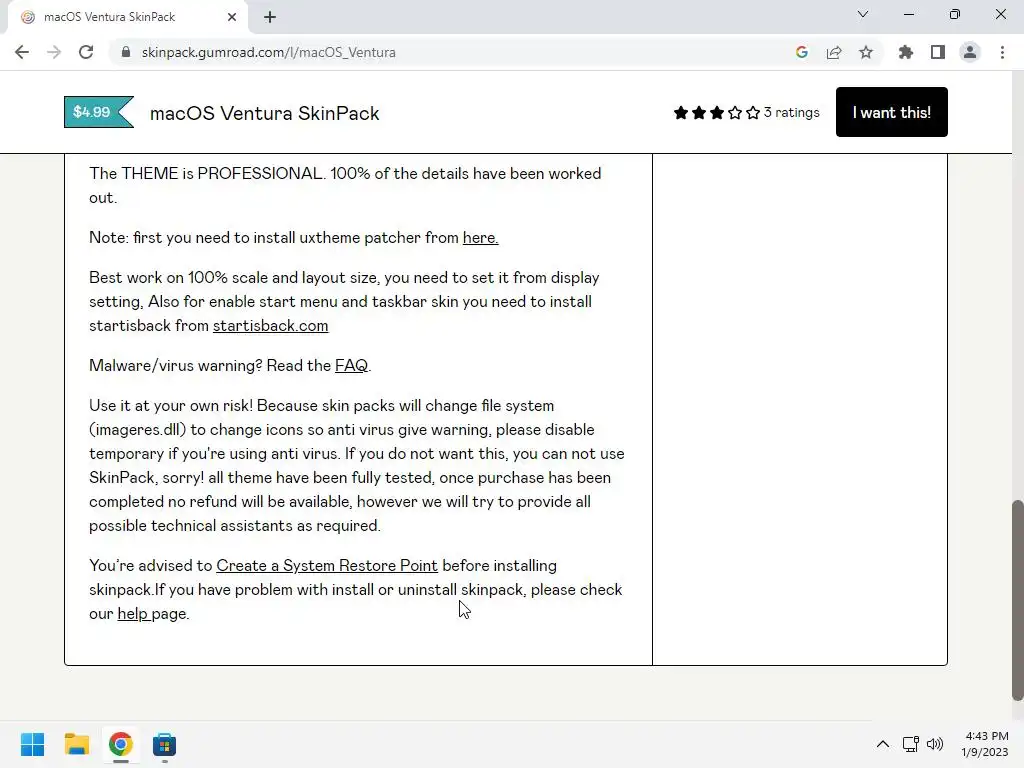Restore down the Chrome window
Image resolution: width=1024 pixels, height=768 pixels.
click(x=955, y=14)
